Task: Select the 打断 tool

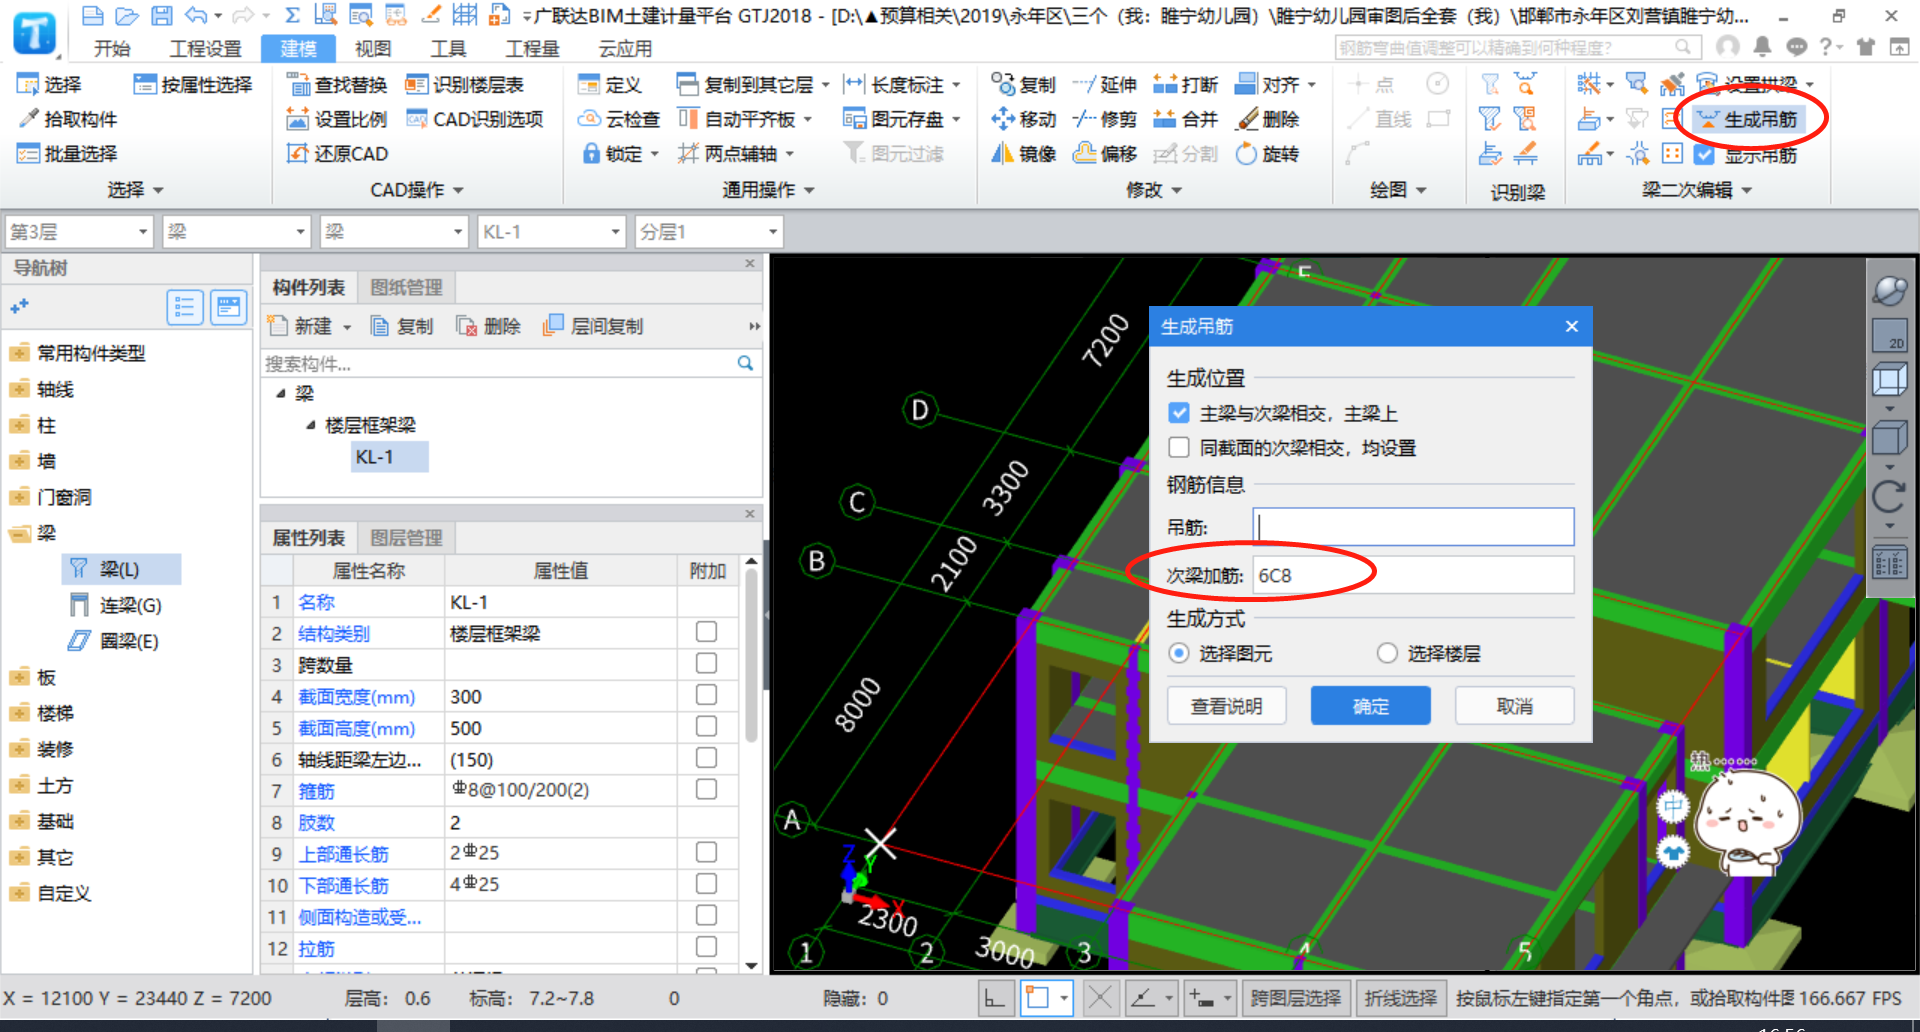Action: pyautogui.click(x=1185, y=85)
